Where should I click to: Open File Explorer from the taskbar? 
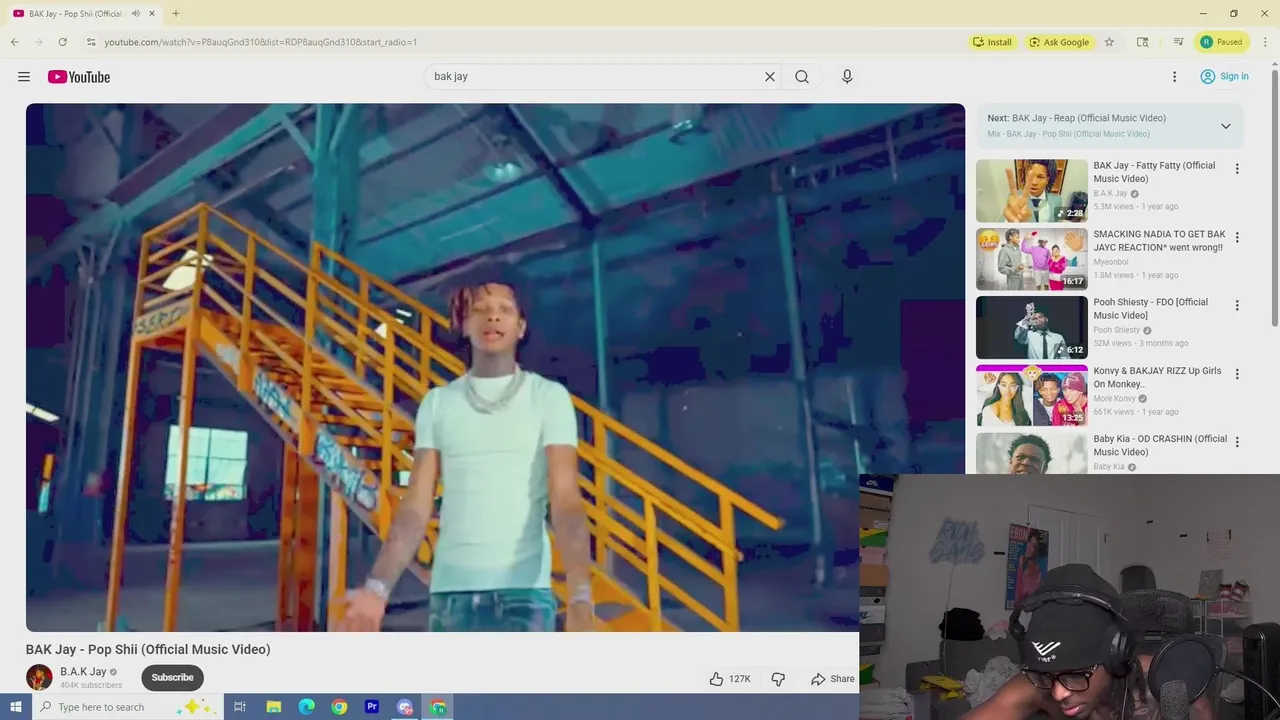tap(273, 707)
